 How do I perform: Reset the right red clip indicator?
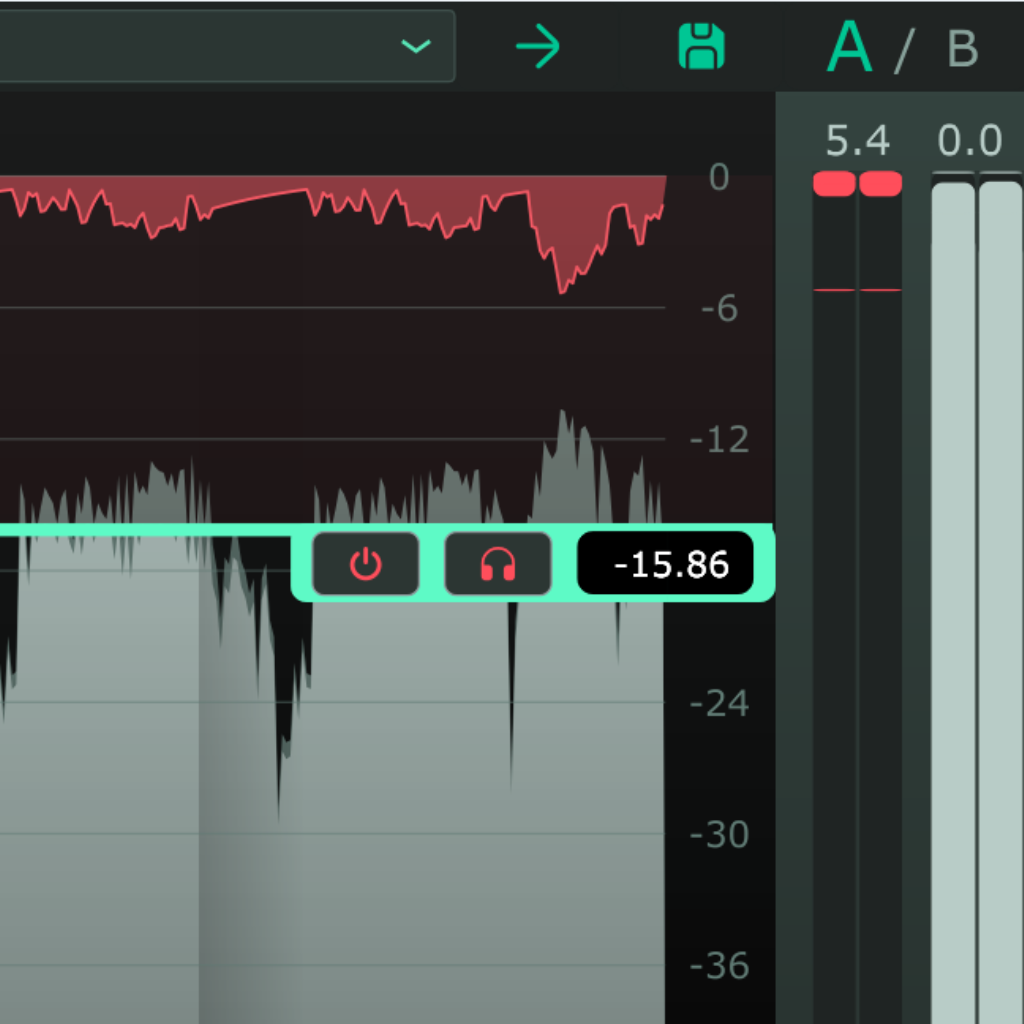coord(880,184)
